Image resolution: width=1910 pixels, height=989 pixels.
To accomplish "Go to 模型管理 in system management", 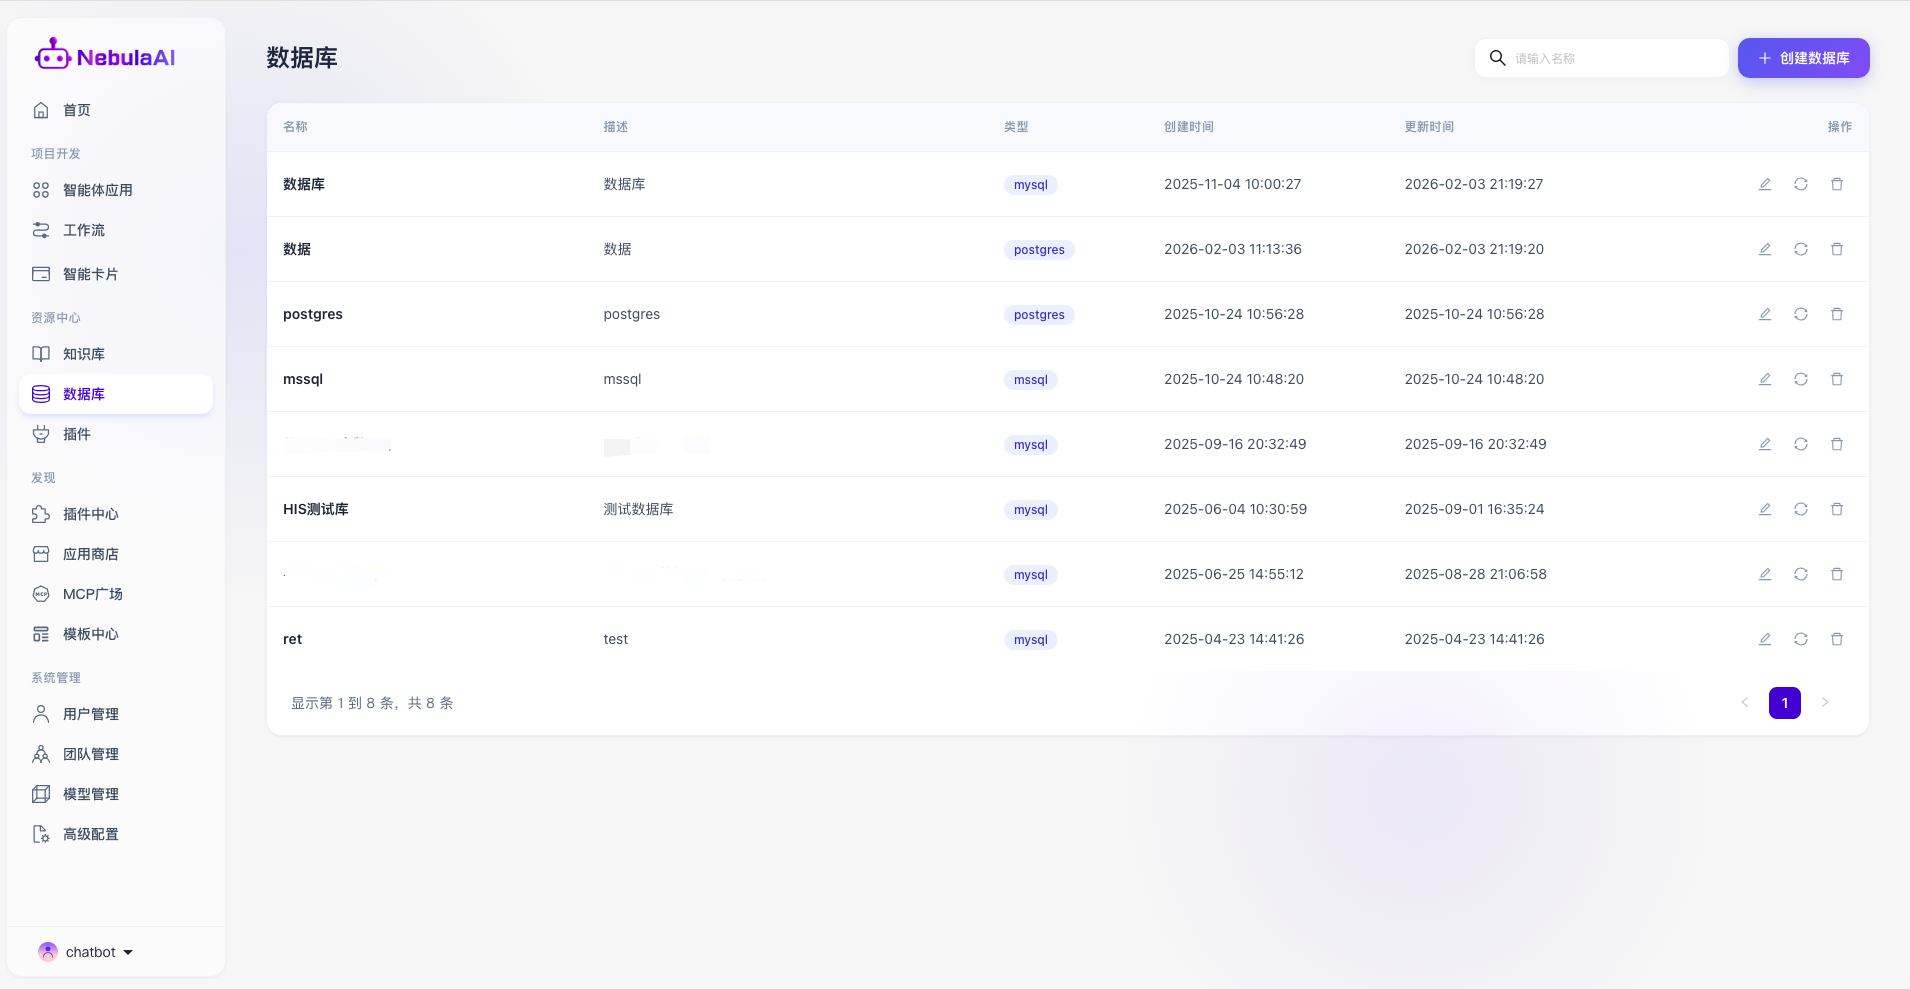I will point(91,794).
